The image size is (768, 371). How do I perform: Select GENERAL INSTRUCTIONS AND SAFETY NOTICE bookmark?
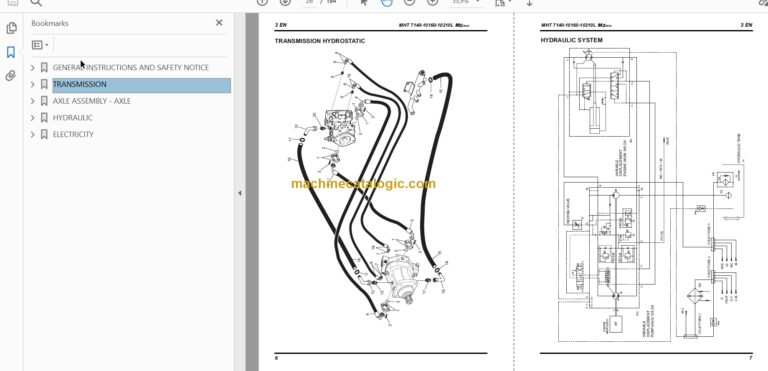coord(131,68)
